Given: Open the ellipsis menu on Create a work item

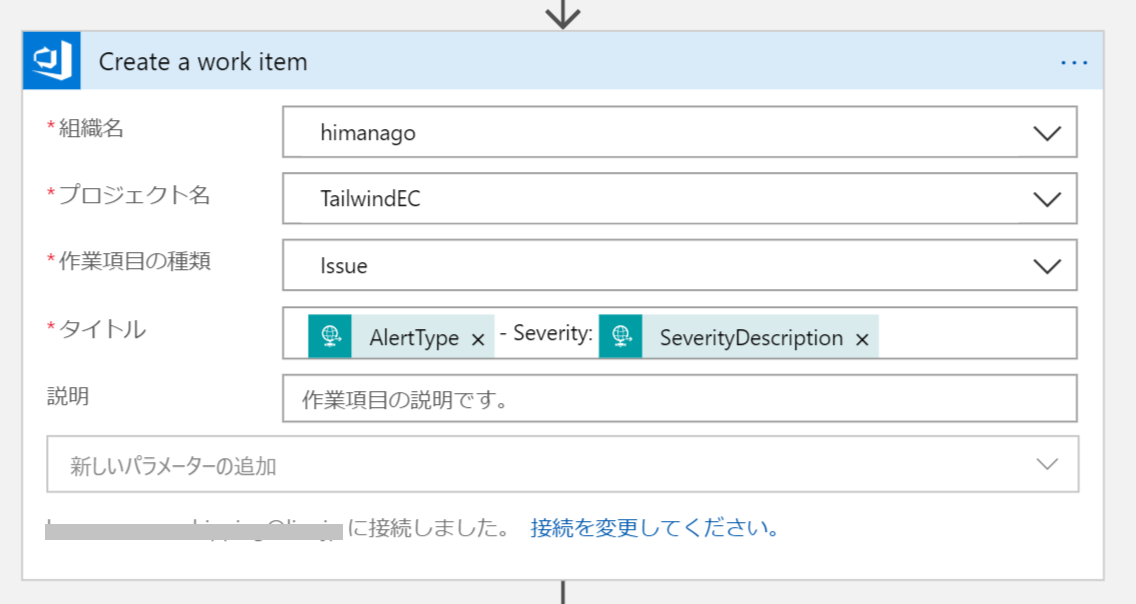Looking at the screenshot, I should 1074,63.
